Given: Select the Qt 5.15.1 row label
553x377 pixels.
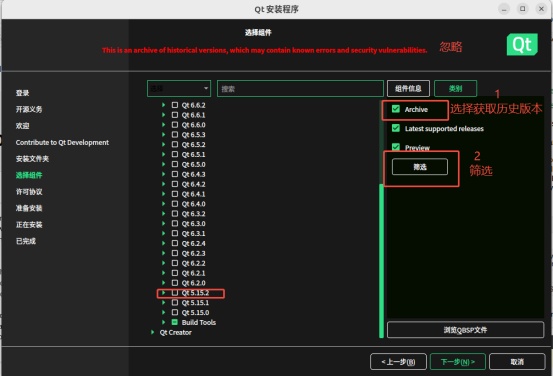Looking at the screenshot, I should click(x=195, y=303).
